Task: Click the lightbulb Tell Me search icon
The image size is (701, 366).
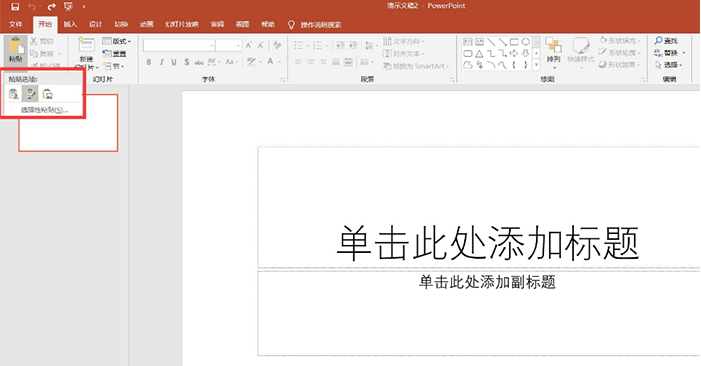Action: tap(291, 25)
